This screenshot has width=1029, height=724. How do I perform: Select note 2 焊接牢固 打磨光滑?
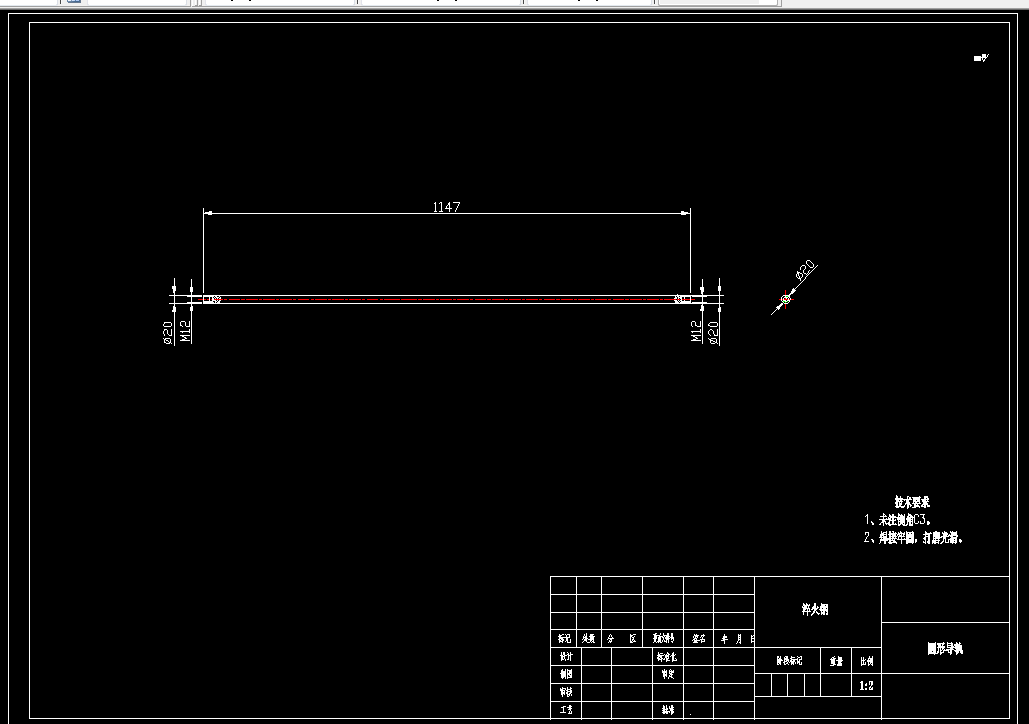[913, 538]
